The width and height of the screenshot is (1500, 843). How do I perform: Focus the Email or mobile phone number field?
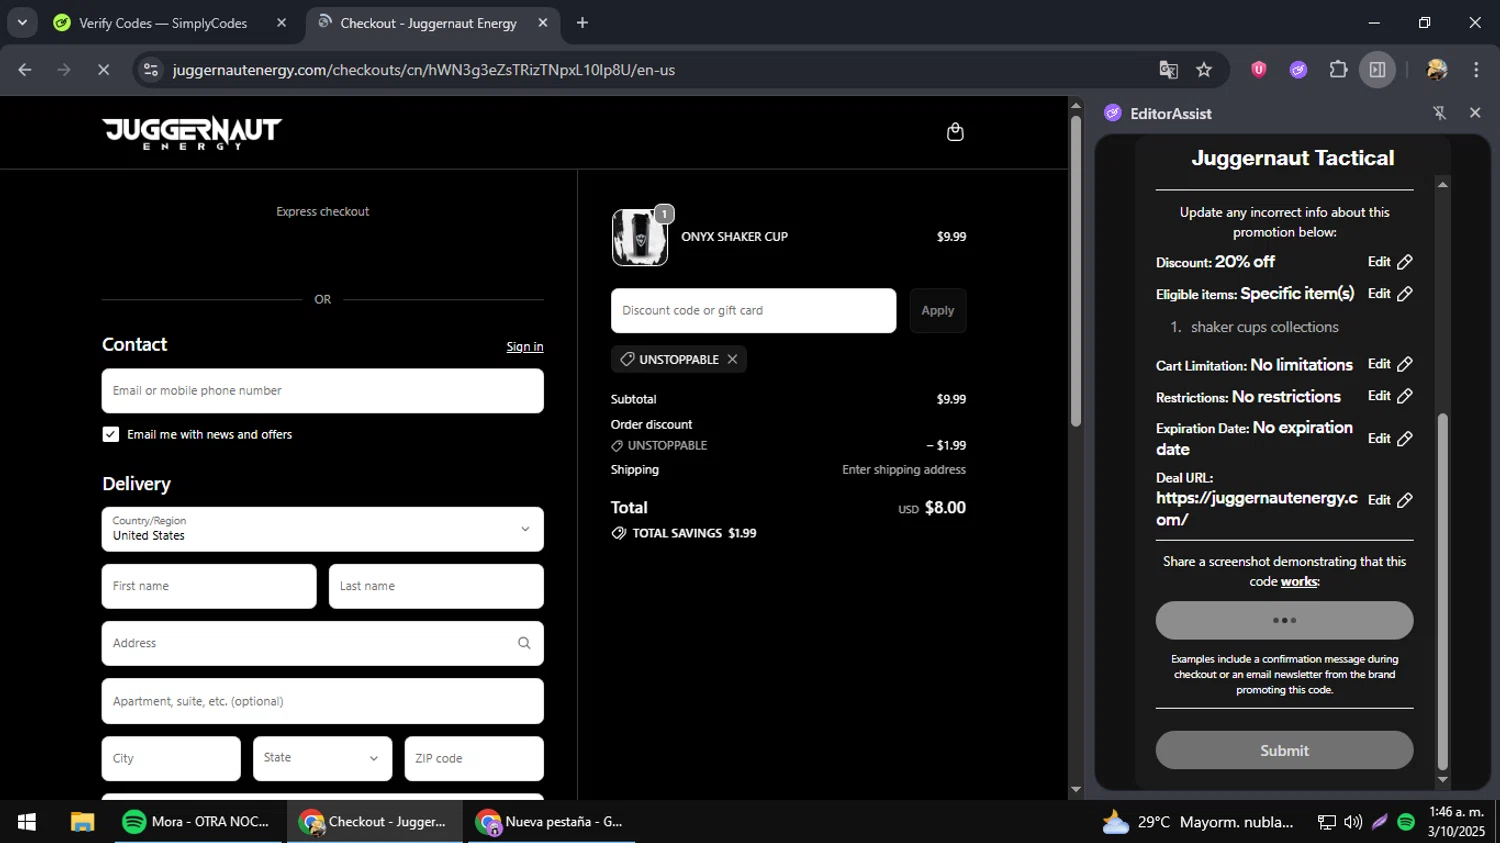point(323,391)
